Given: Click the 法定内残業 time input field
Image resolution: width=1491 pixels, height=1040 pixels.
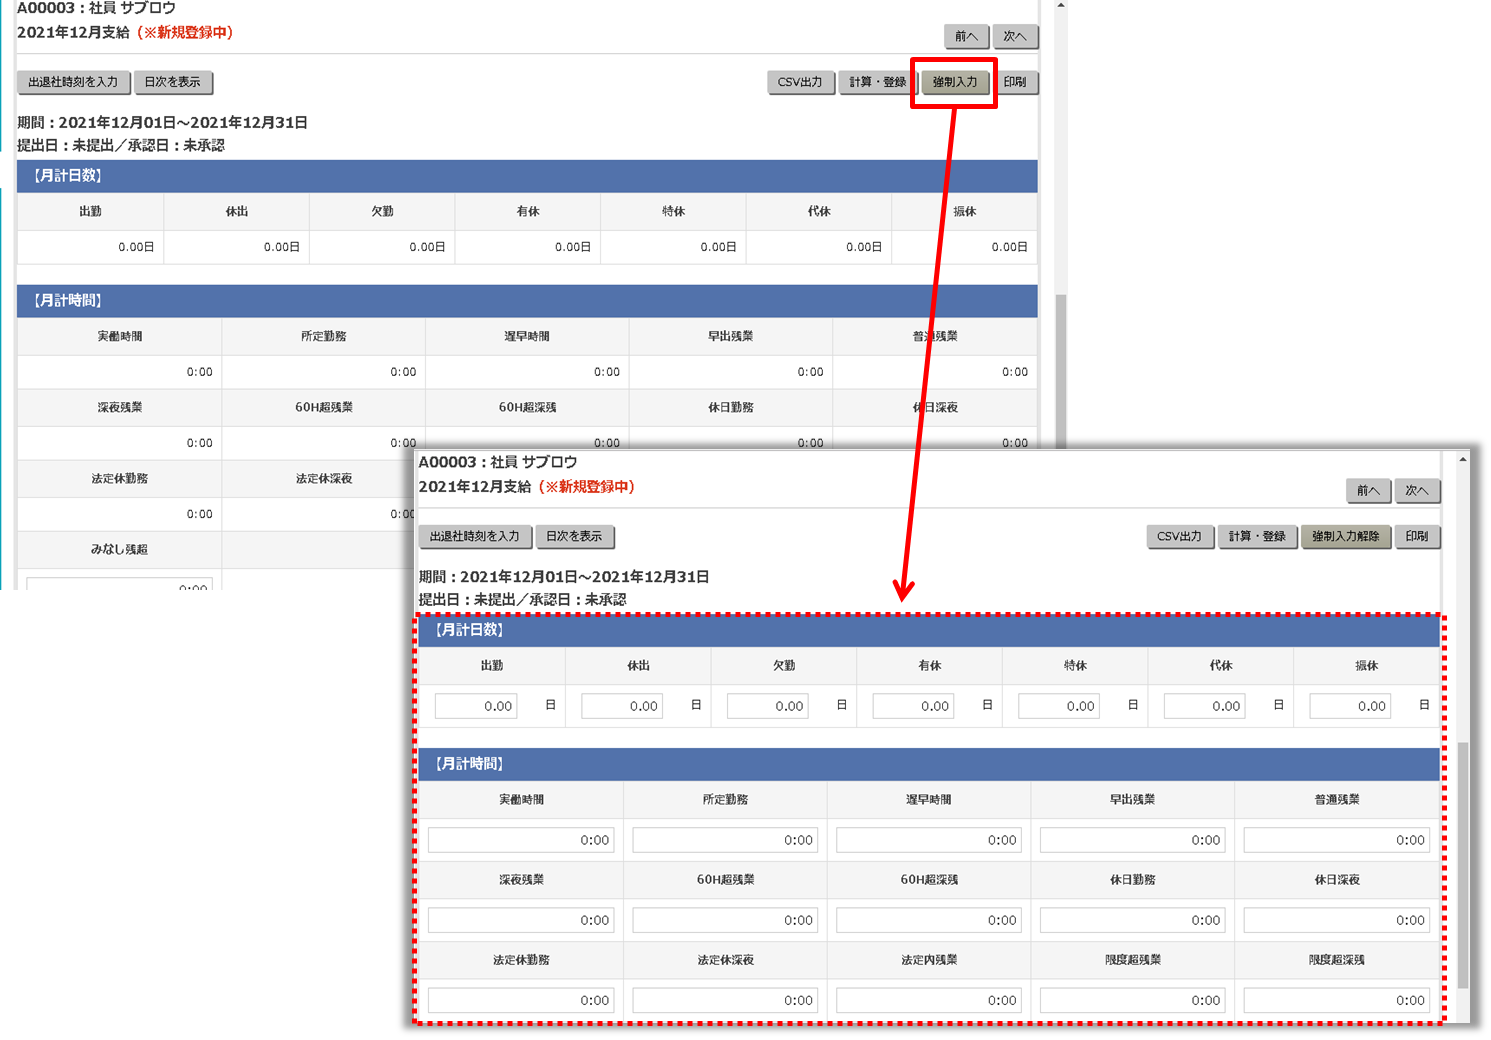Looking at the screenshot, I should 928,1000.
